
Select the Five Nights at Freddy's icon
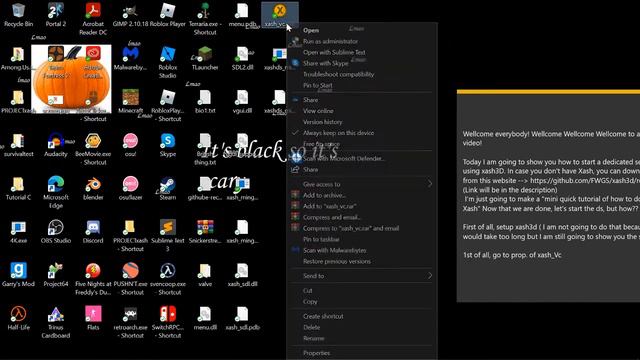click(93, 279)
